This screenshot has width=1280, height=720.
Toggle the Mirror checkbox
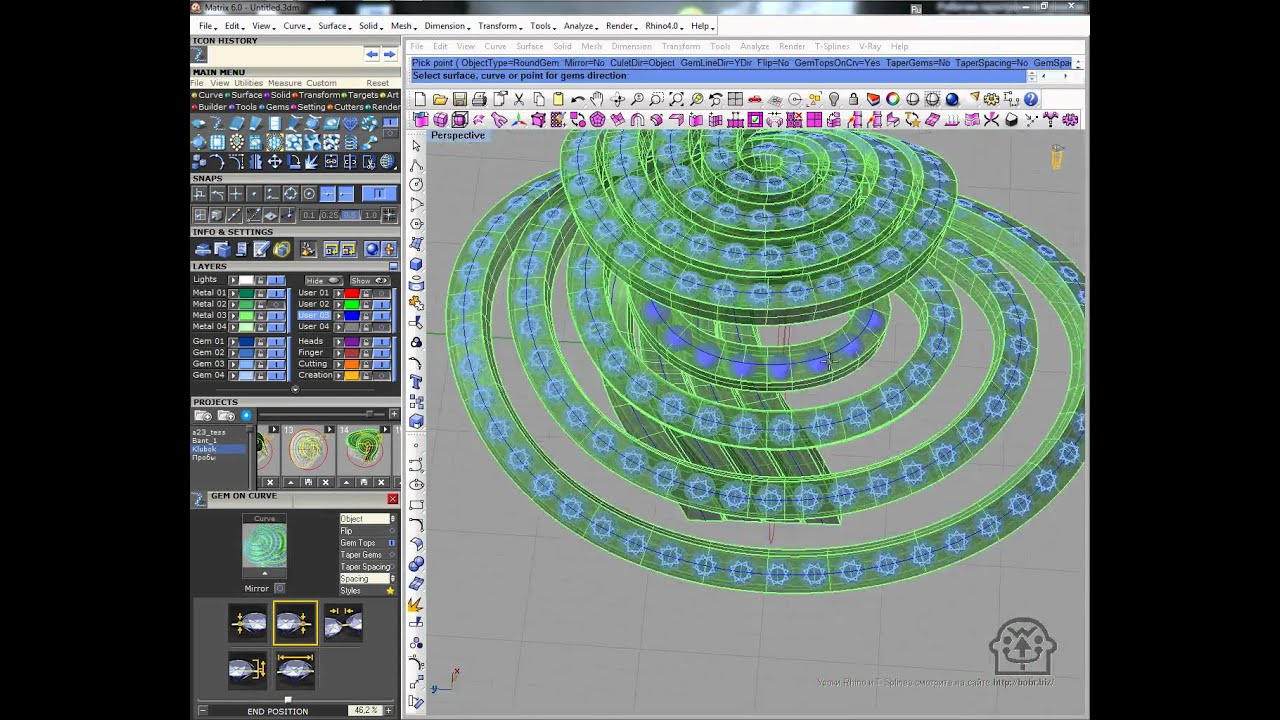click(x=279, y=588)
